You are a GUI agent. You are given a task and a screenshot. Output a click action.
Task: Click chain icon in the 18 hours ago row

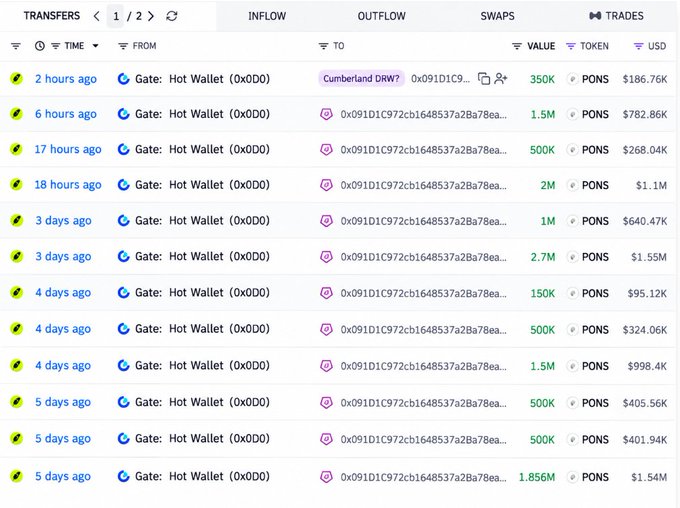[x=16, y=185]
